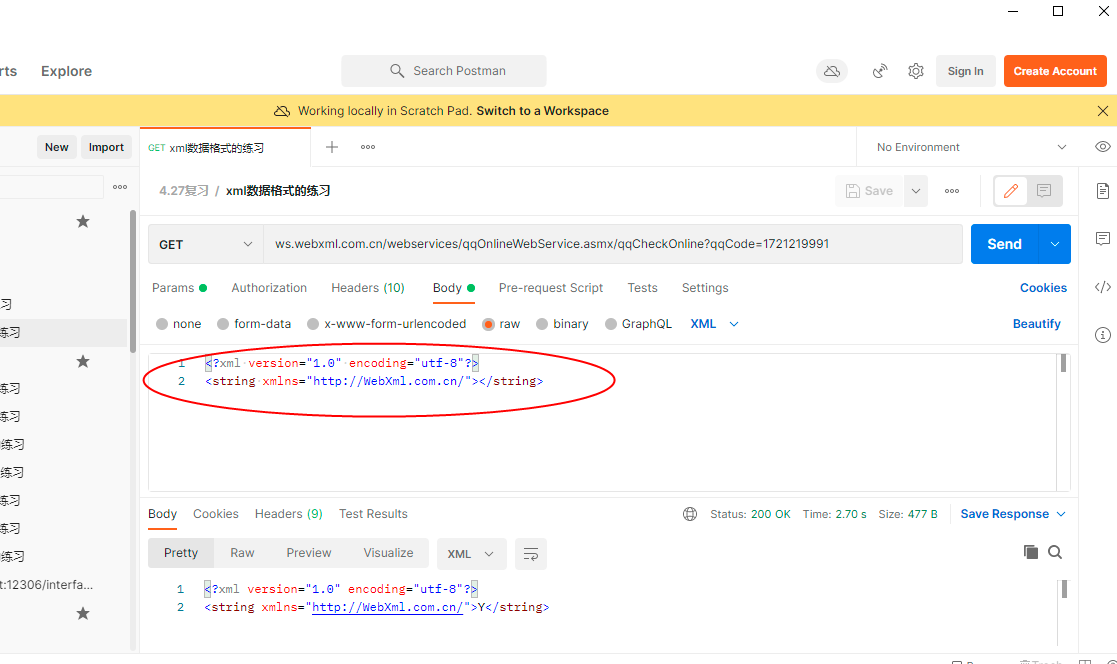Expand the Save button arrow options
1117x664 pixels.
(x=916, y=191)
